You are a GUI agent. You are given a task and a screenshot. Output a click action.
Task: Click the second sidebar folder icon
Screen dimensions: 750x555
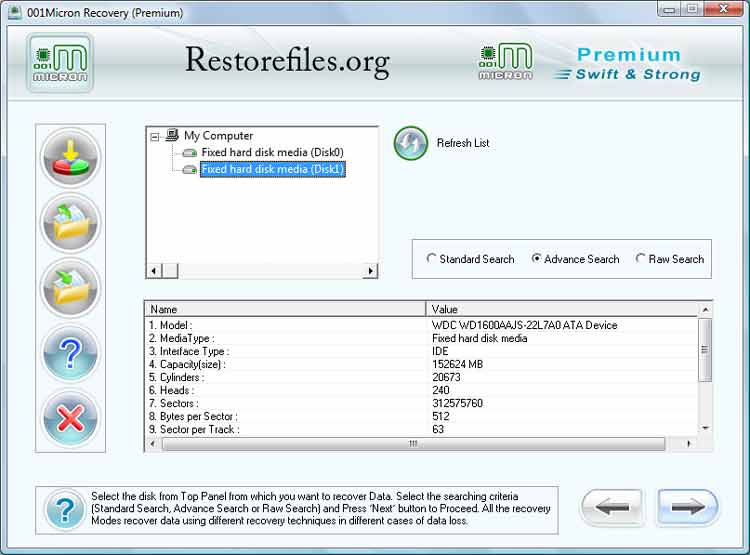(71, 223)
